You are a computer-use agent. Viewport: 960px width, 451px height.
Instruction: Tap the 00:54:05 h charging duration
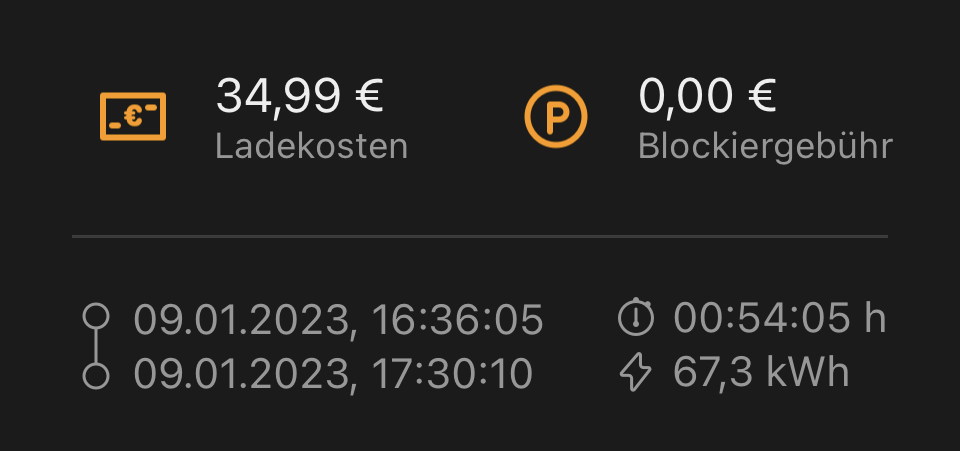(779, 319)
